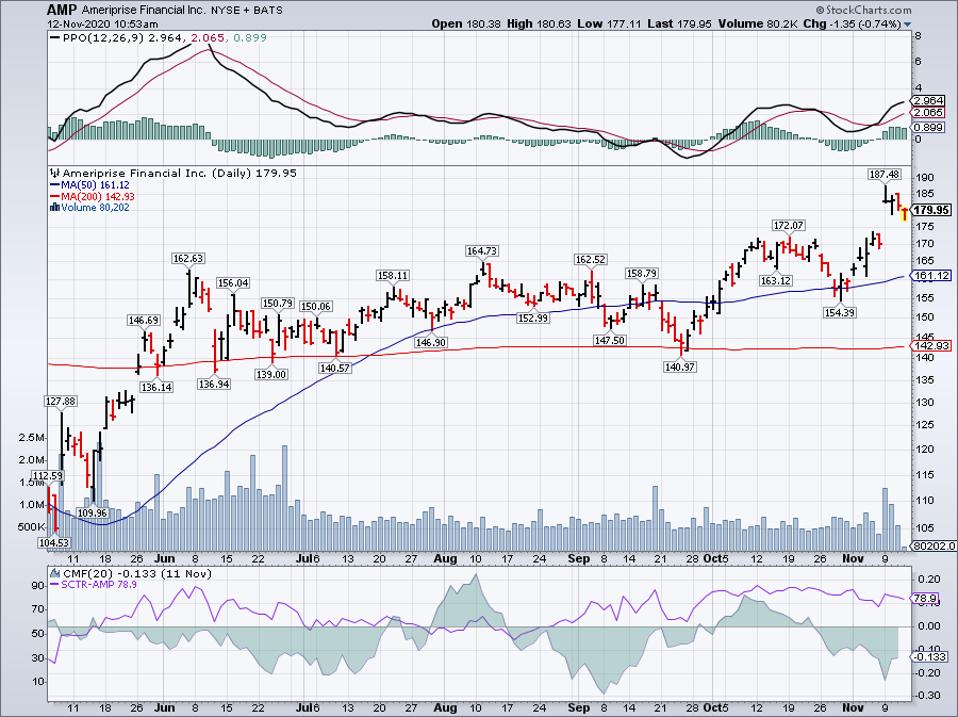Click the -0.133 CMF axis tag
Viewport: 958px width, 717px height.
[x=929, y=656]
